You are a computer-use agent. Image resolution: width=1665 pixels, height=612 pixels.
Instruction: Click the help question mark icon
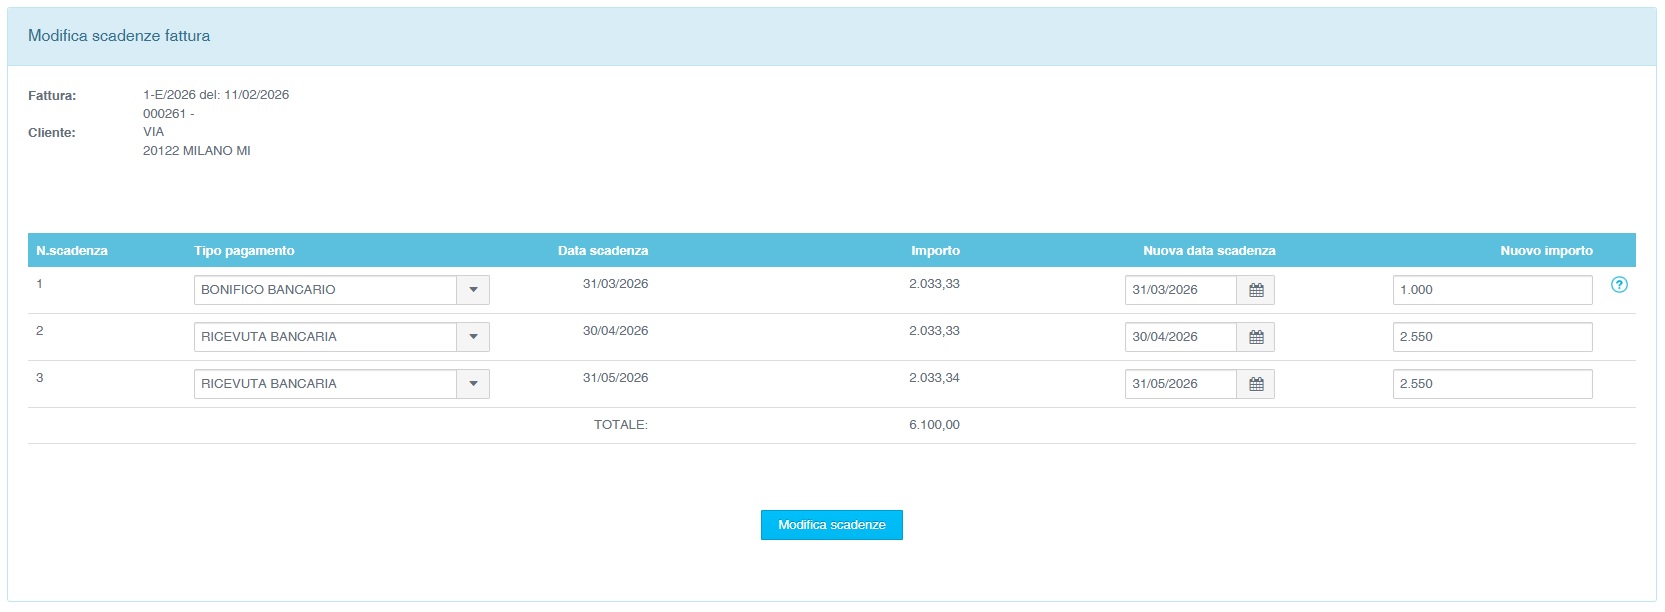(1619, 285)
